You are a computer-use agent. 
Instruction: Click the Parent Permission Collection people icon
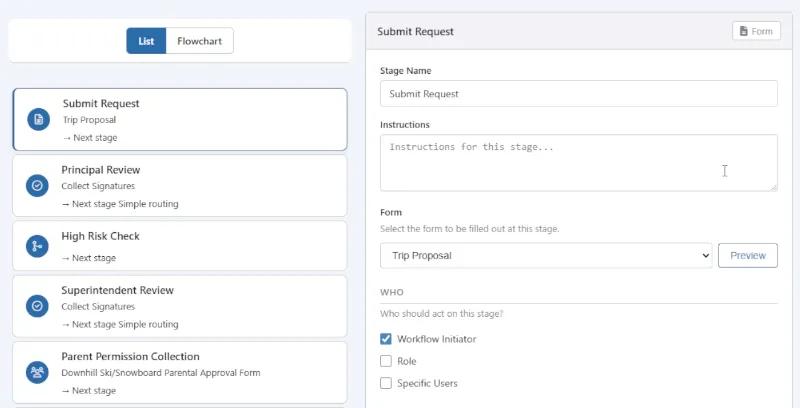coord(38,372)
